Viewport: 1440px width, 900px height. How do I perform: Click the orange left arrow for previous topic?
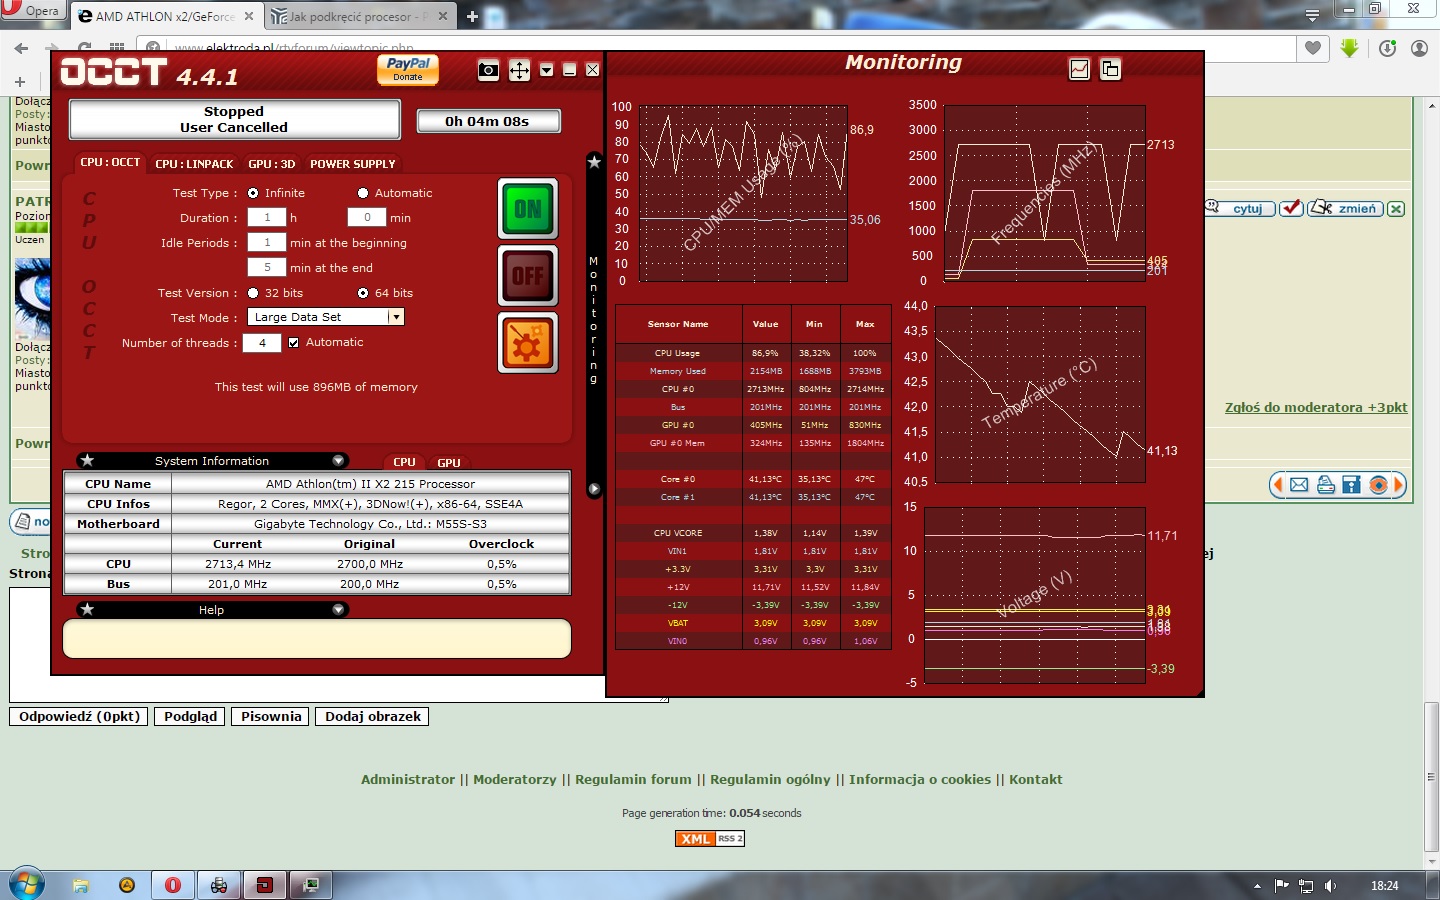(1277, 485)
